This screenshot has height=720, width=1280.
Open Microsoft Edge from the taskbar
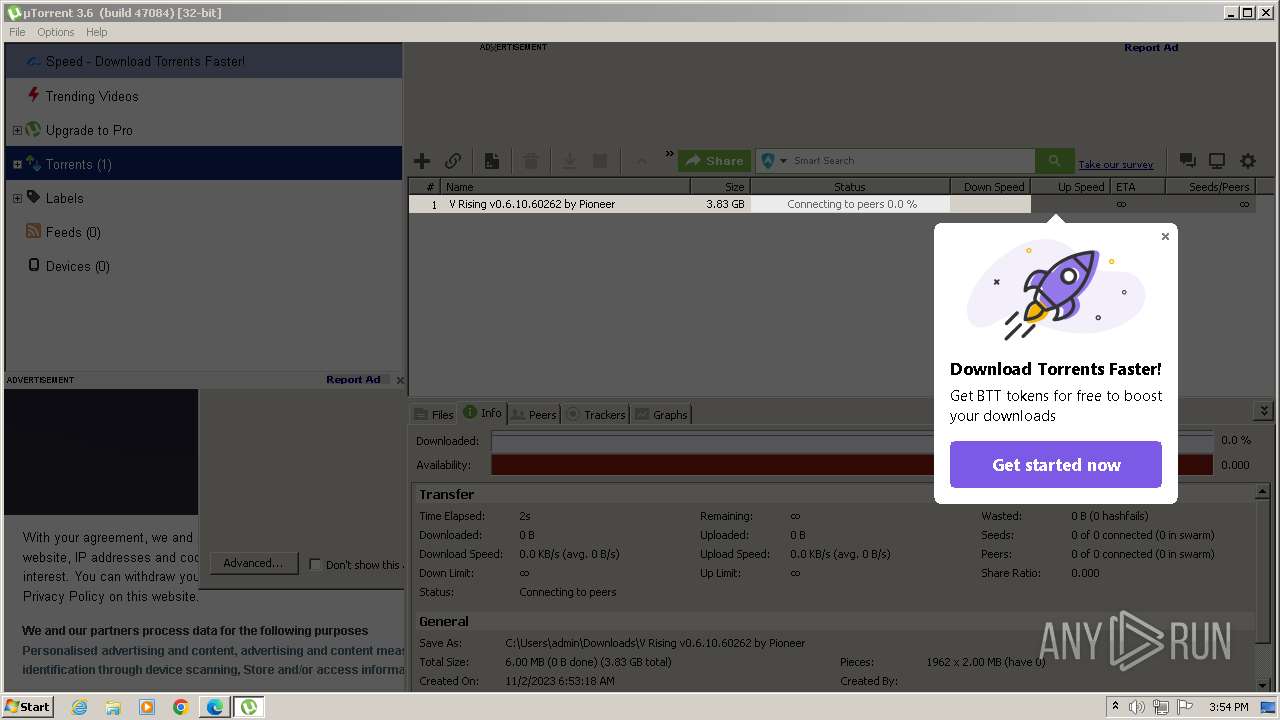(x=215, y=707)
